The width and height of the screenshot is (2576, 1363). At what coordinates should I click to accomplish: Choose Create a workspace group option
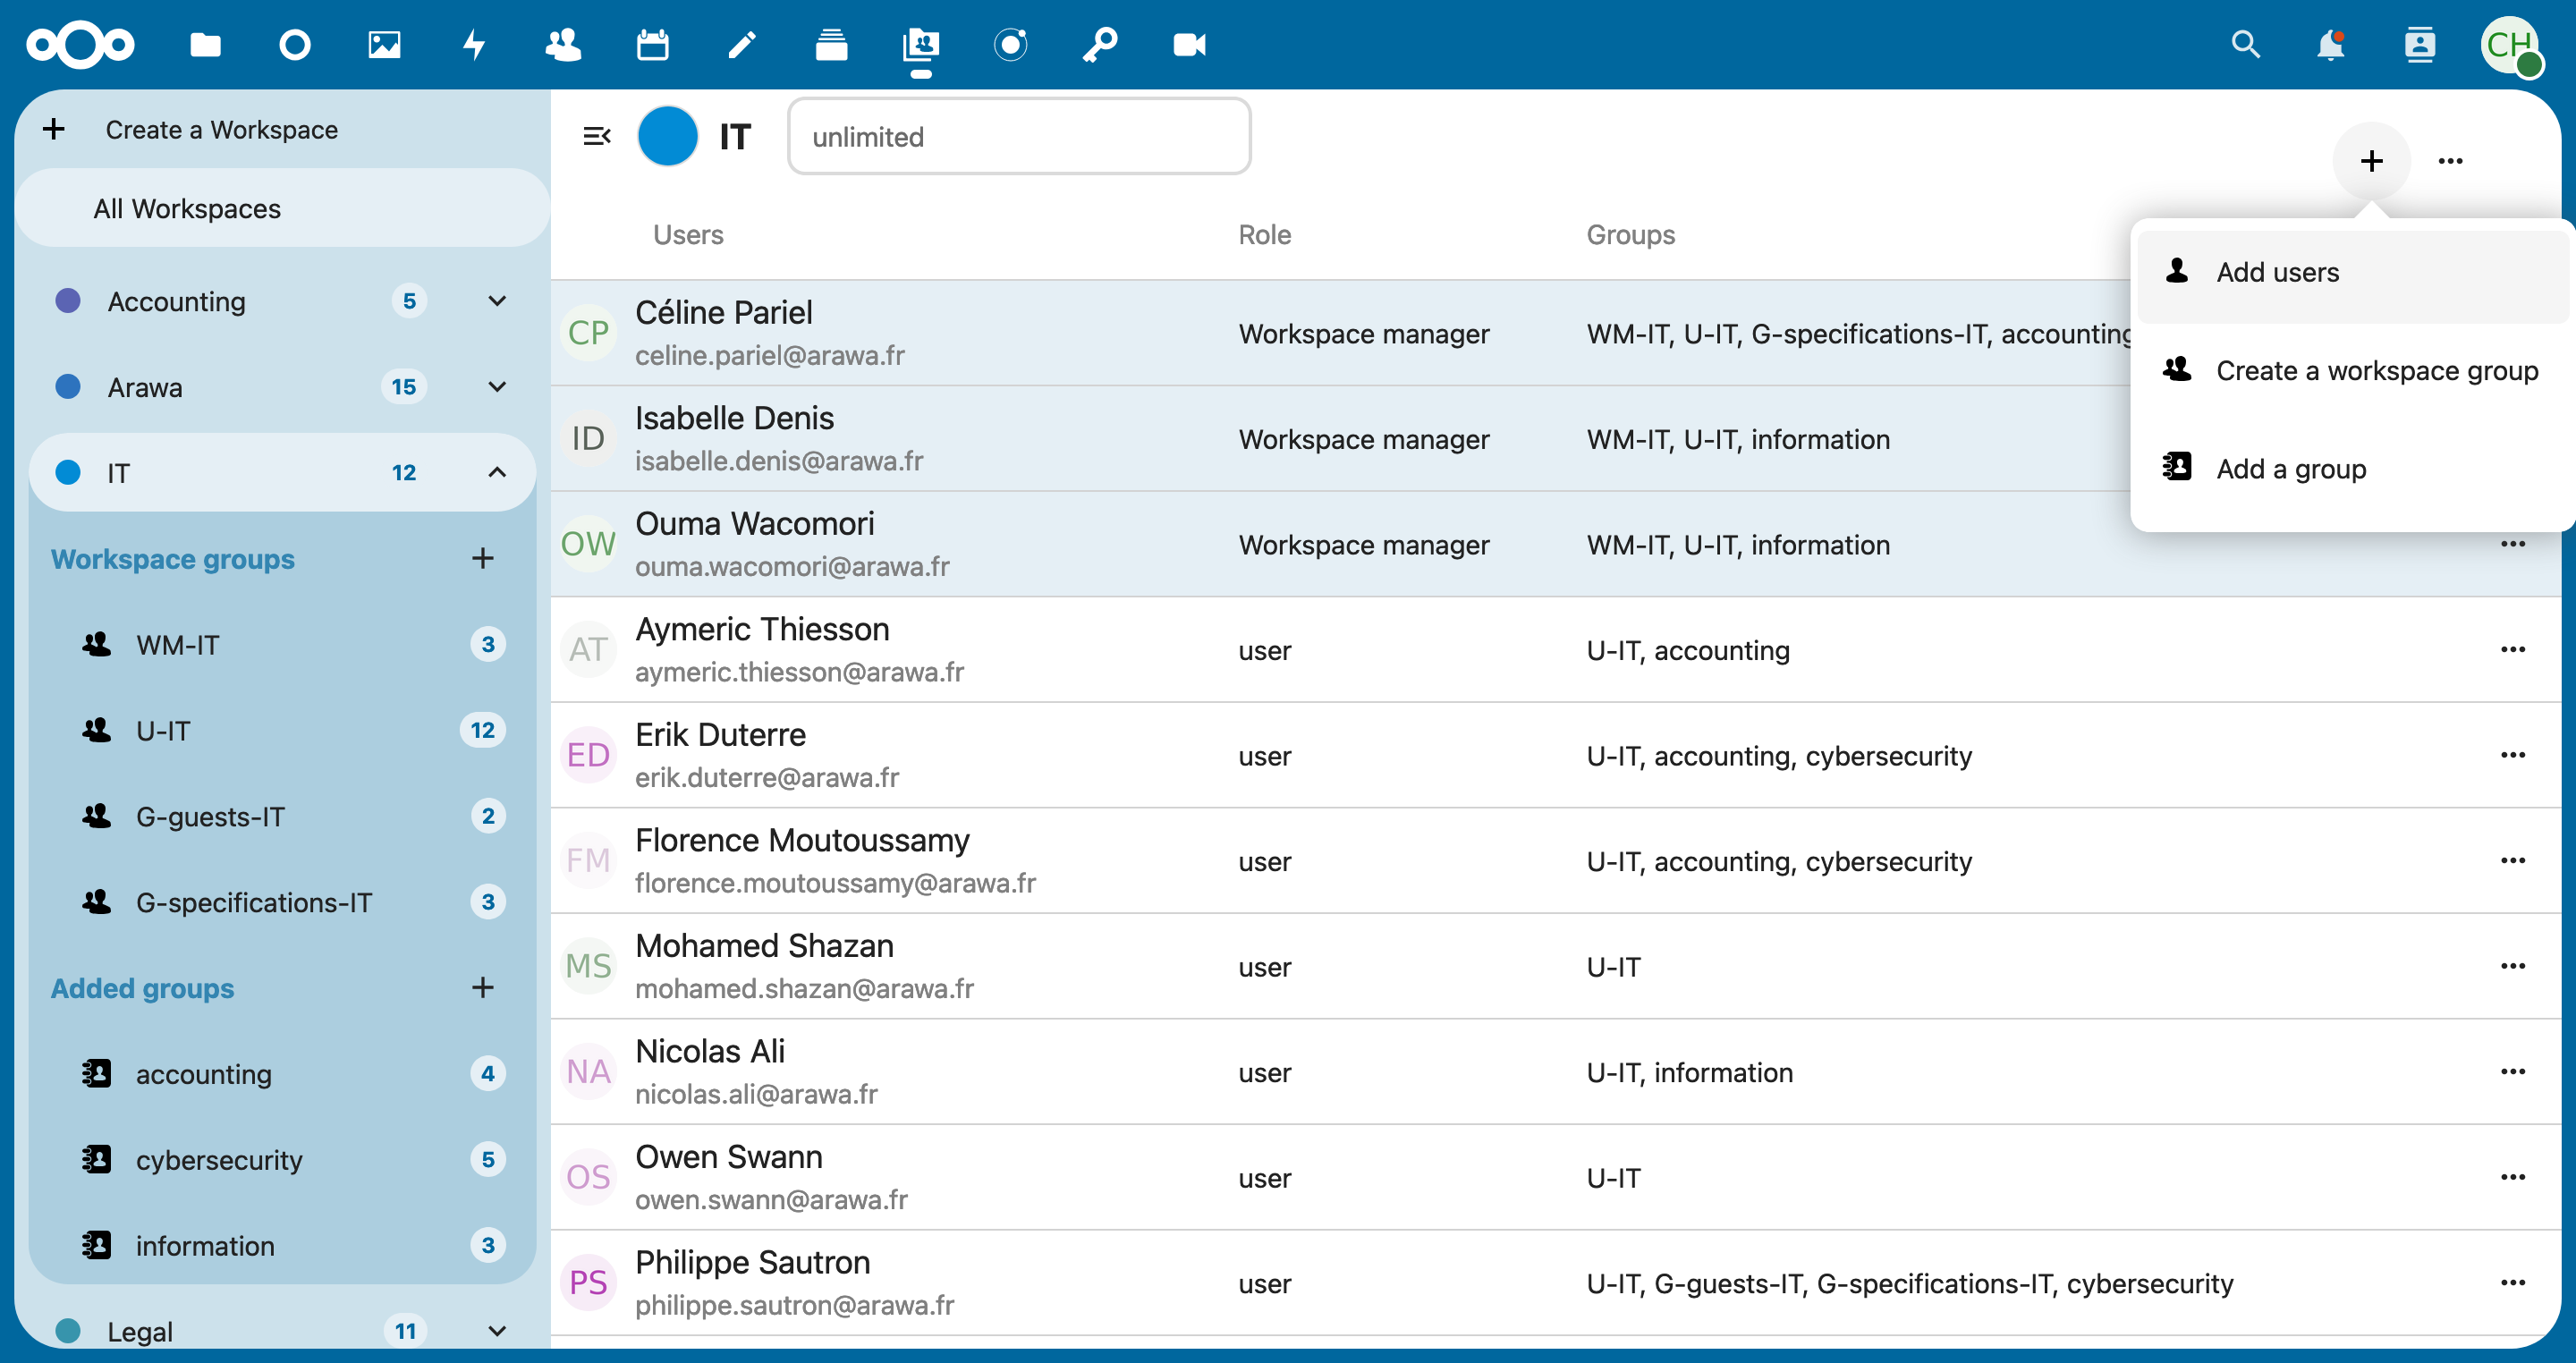pos(2376,371)
